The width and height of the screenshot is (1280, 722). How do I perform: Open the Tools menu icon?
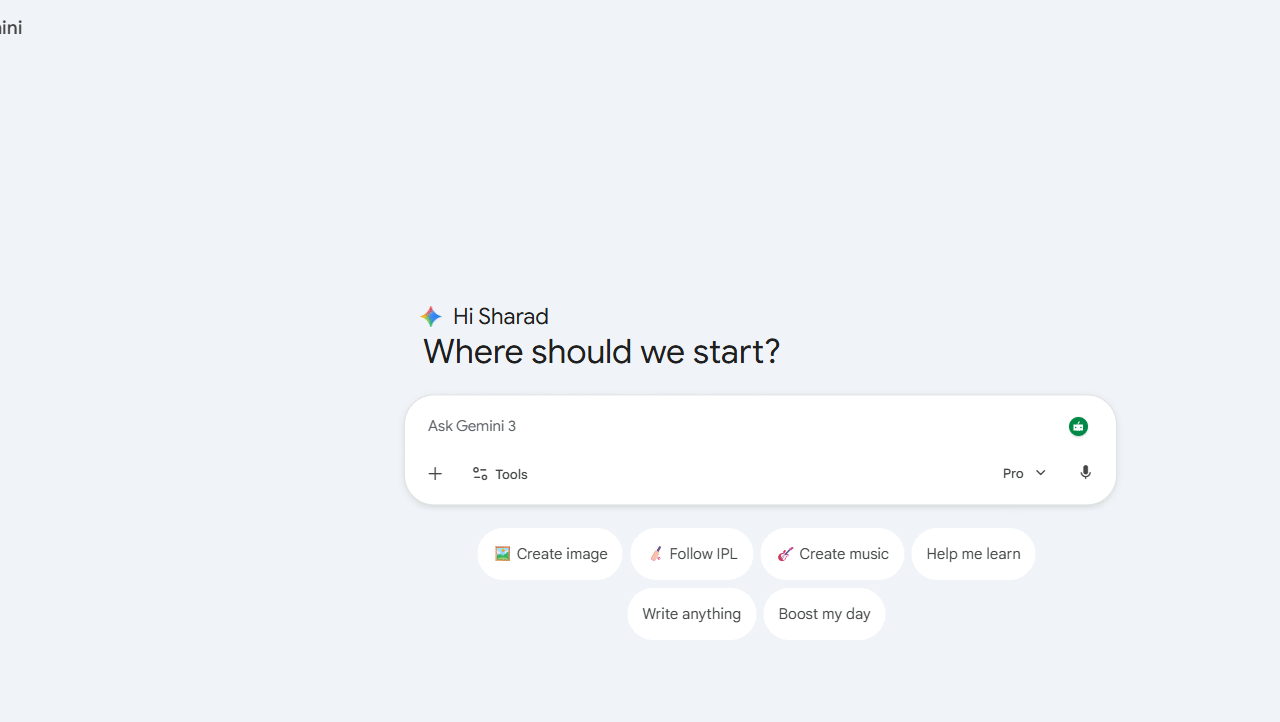[x=480, y=473]
